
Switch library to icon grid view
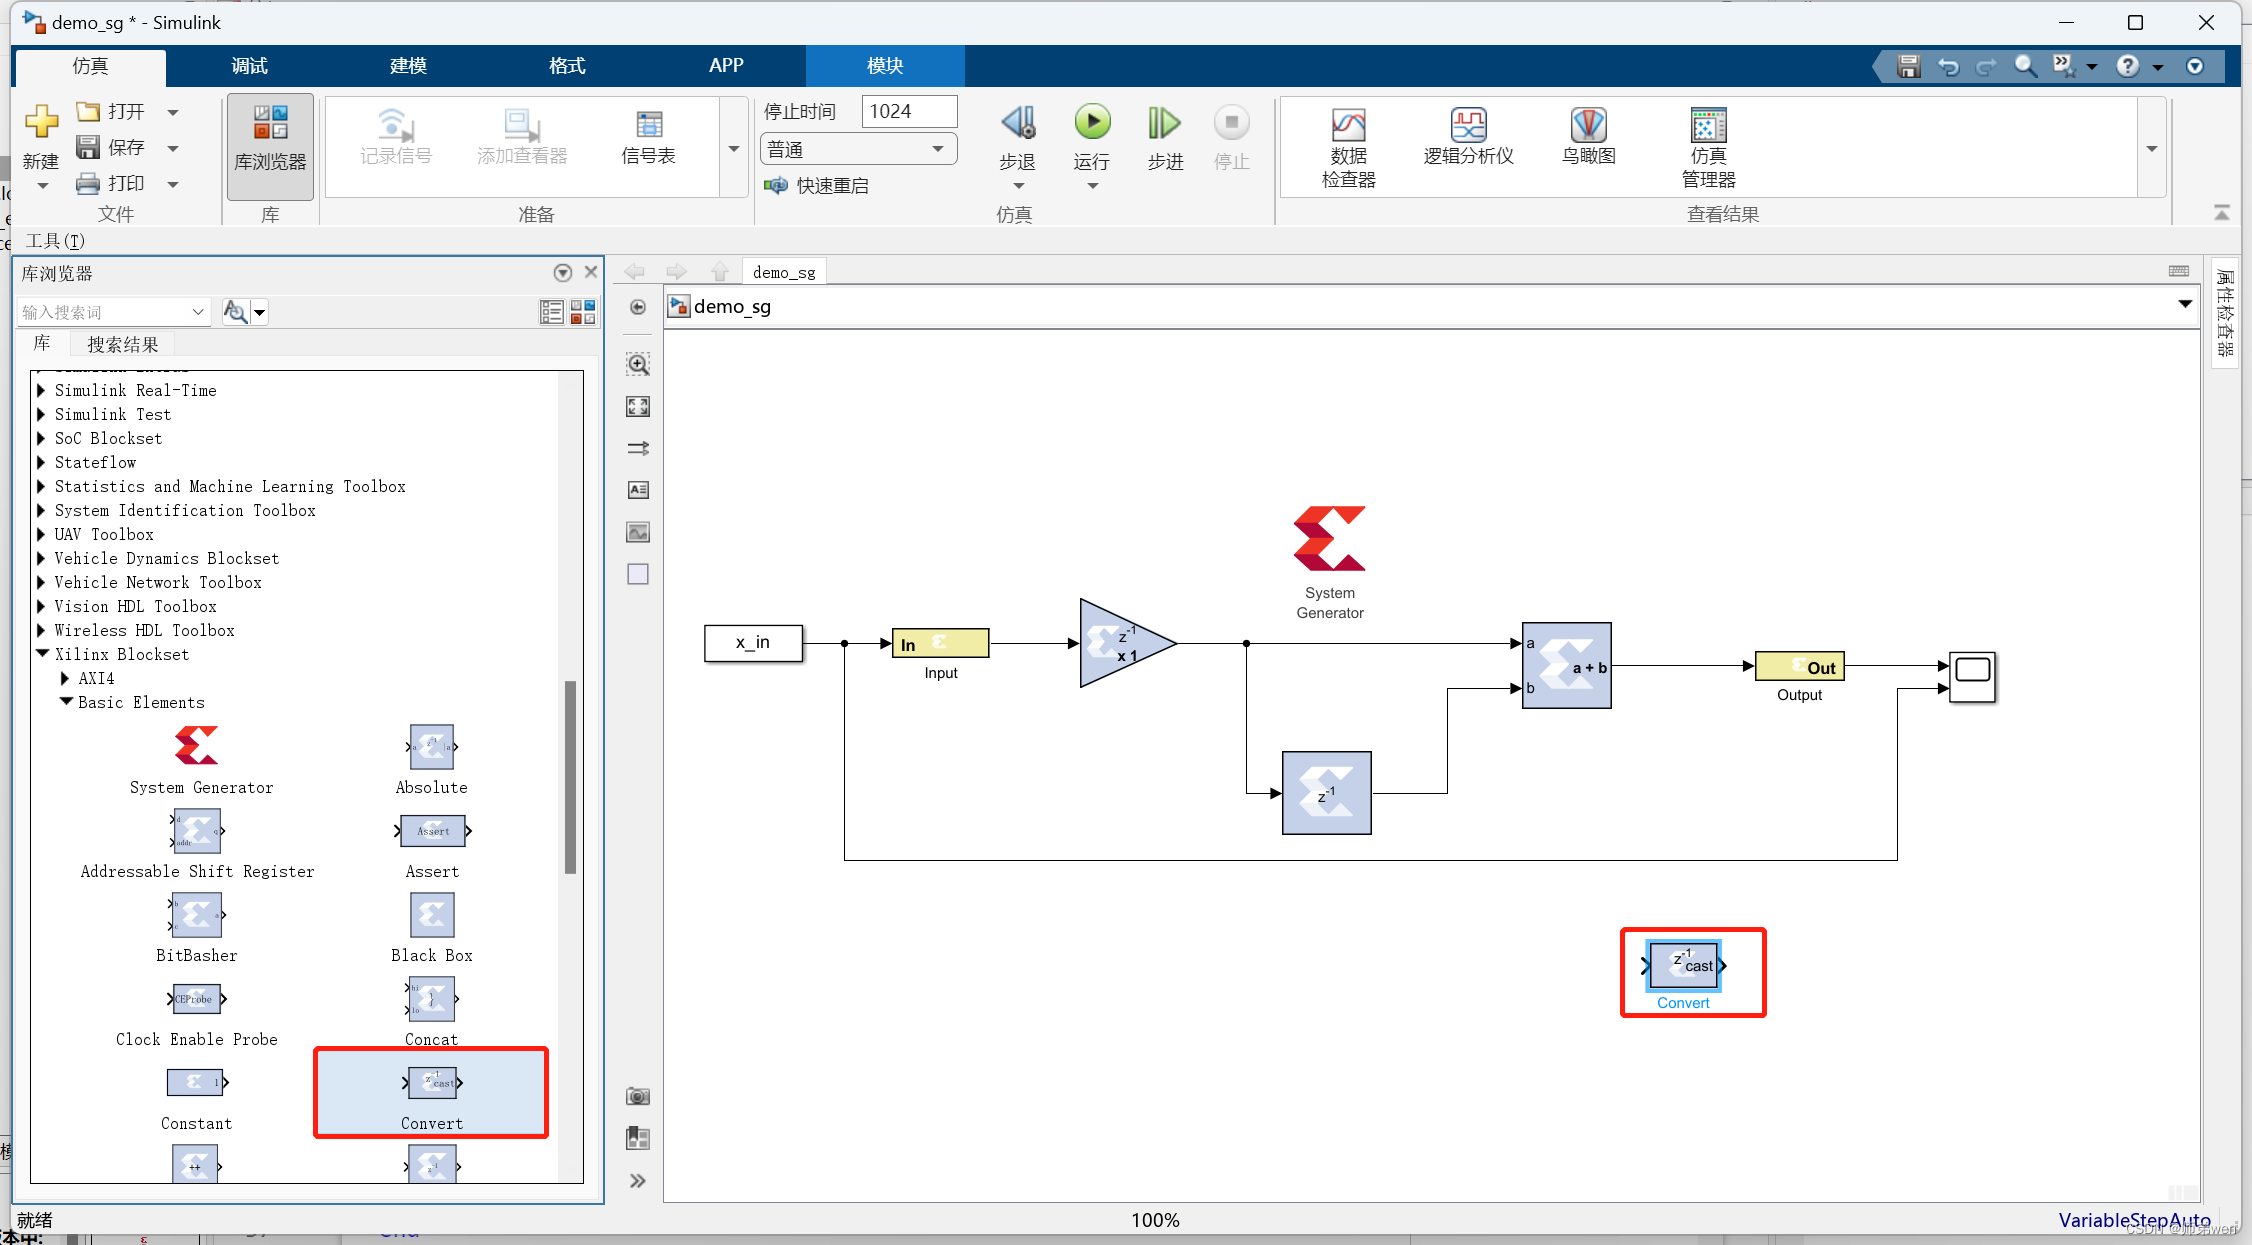(583, 312)
